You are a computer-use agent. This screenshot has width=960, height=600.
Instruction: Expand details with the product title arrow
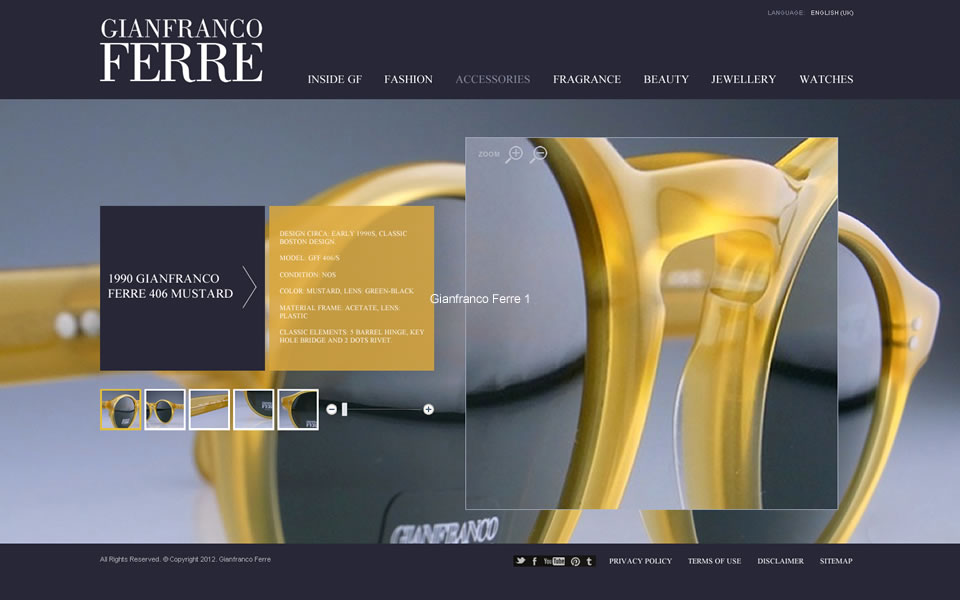point(249,287)
